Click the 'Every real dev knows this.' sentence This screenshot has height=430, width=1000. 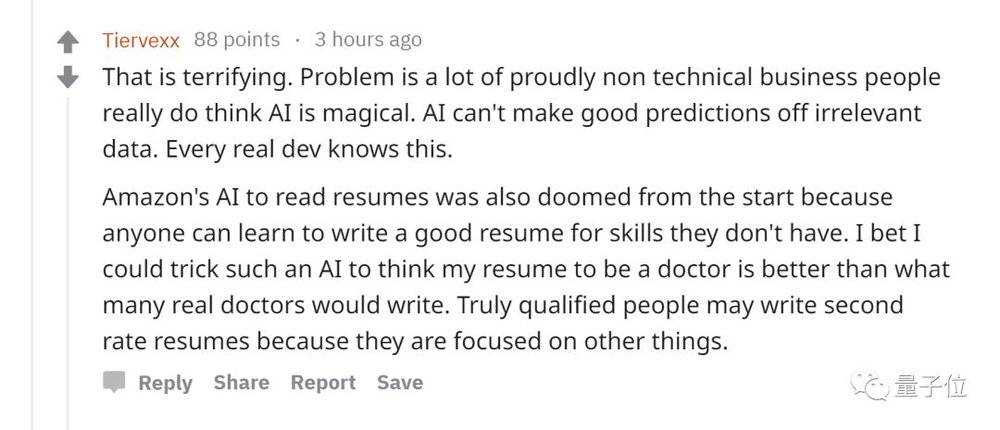[x=310, y=149]
